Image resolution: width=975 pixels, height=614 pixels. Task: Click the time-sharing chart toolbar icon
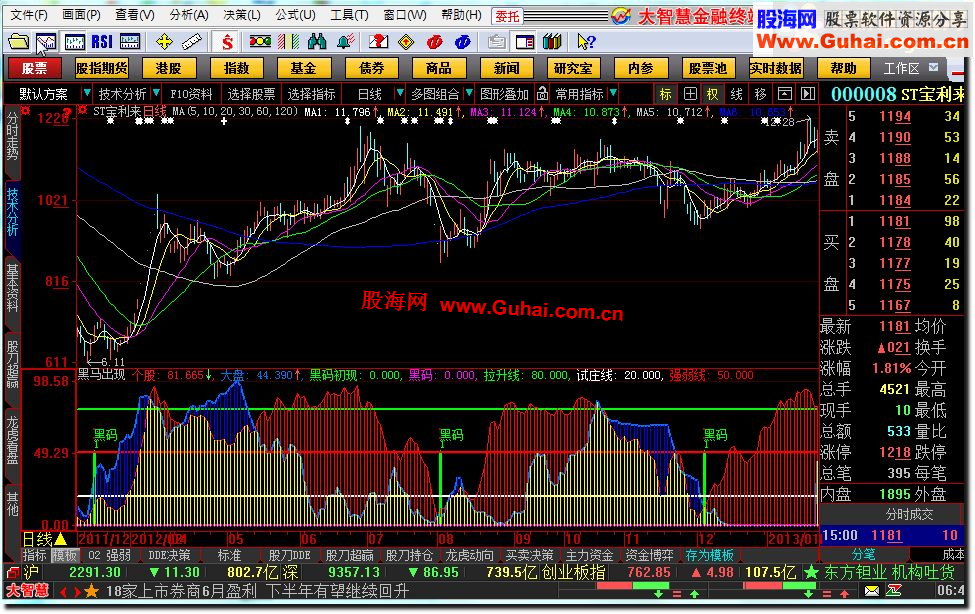click(46, 42)
